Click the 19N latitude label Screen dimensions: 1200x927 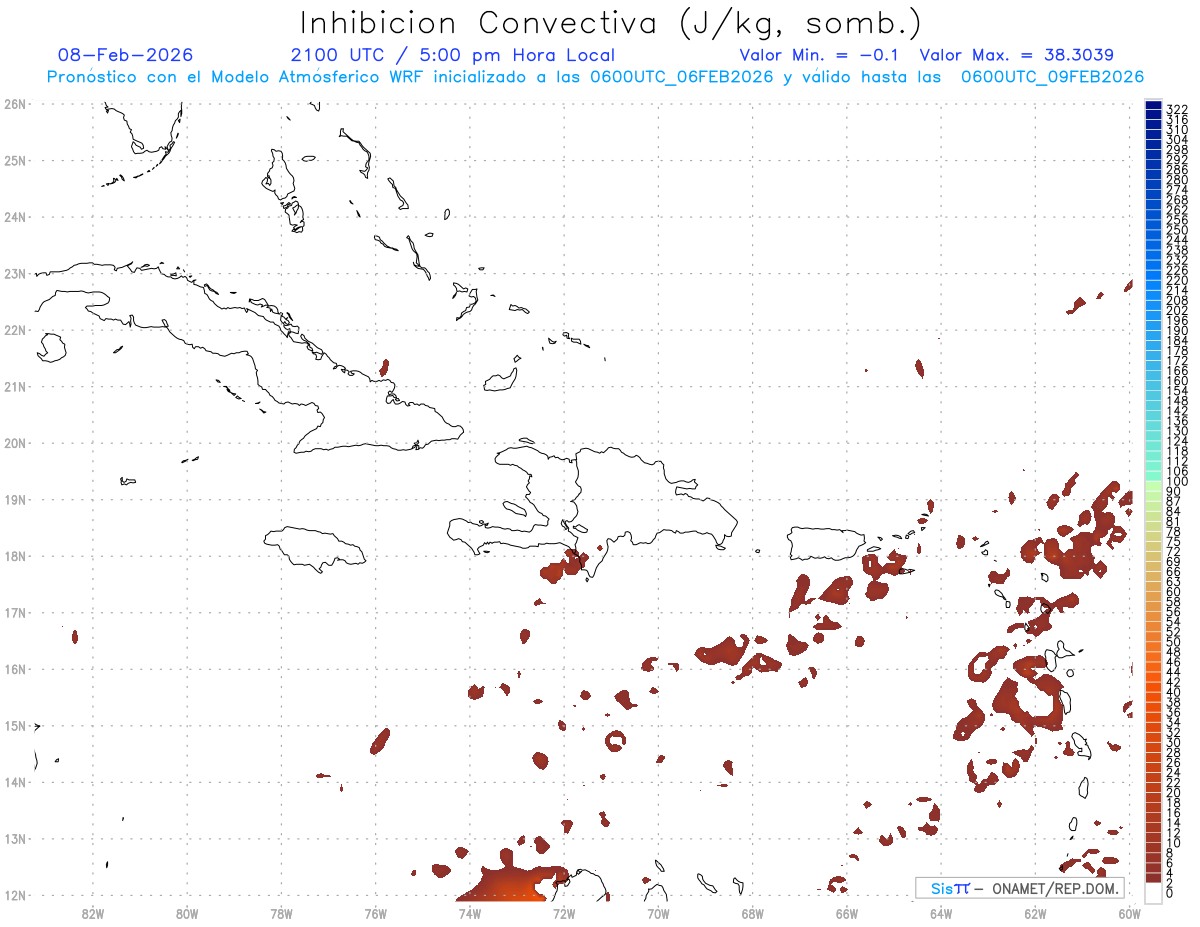[x=14, y=499]
